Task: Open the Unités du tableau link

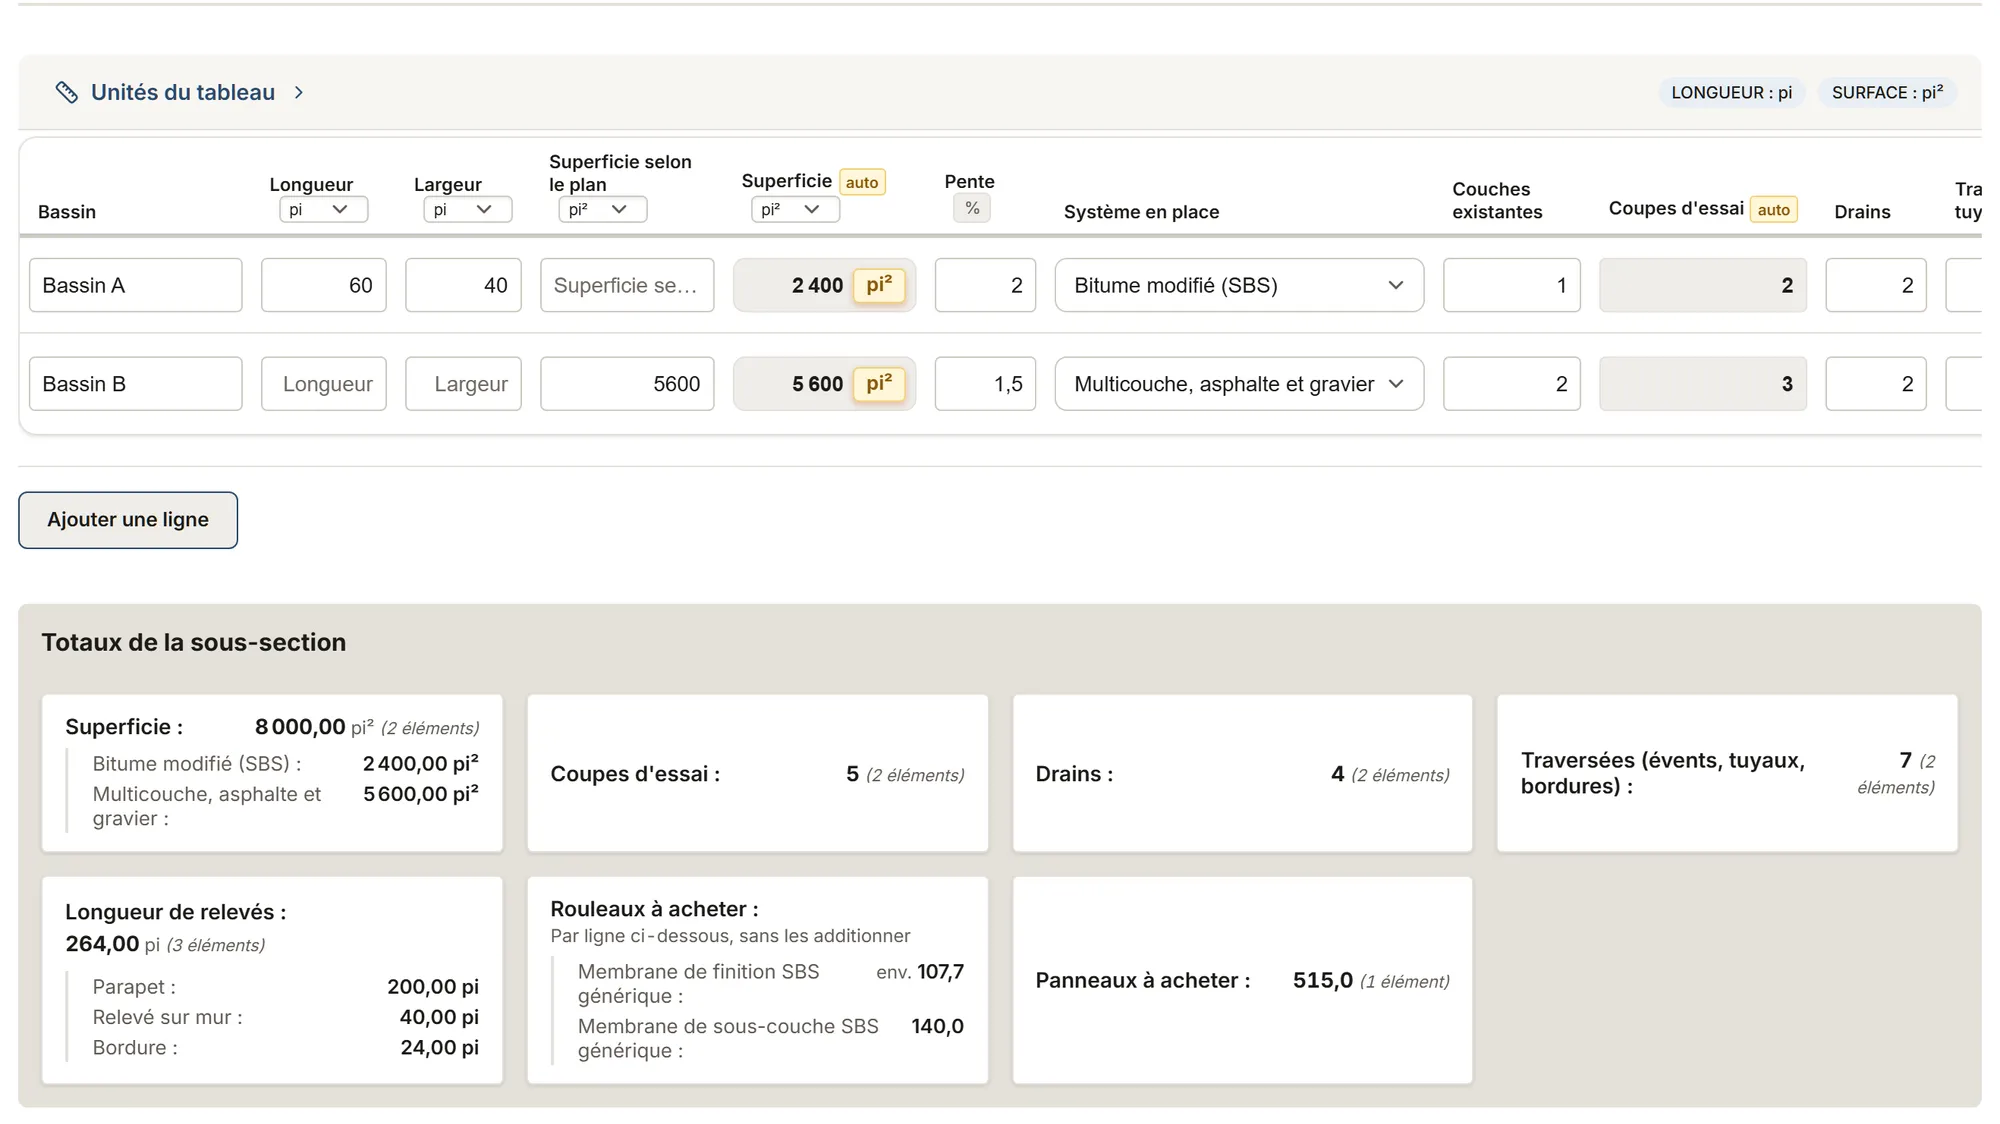Action: coord(183,92)
